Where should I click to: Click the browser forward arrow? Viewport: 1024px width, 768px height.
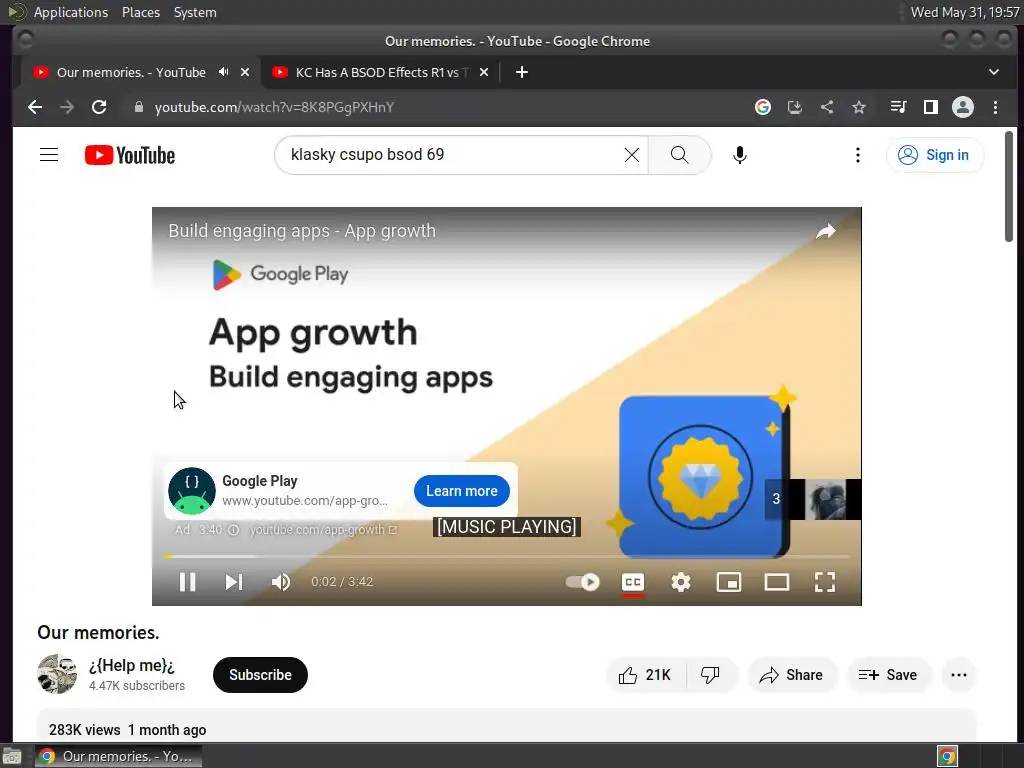[x=67, y=107]
